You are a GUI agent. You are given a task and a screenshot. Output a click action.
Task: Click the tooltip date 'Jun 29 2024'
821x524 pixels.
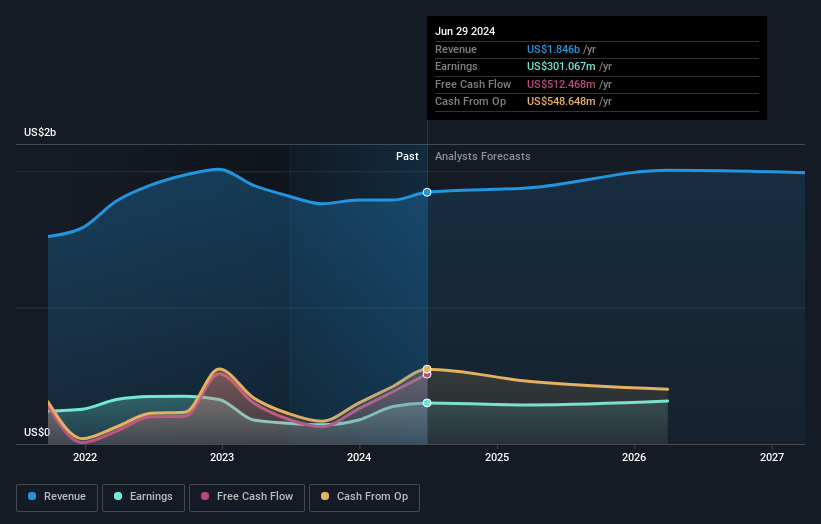tap(465, 31)
